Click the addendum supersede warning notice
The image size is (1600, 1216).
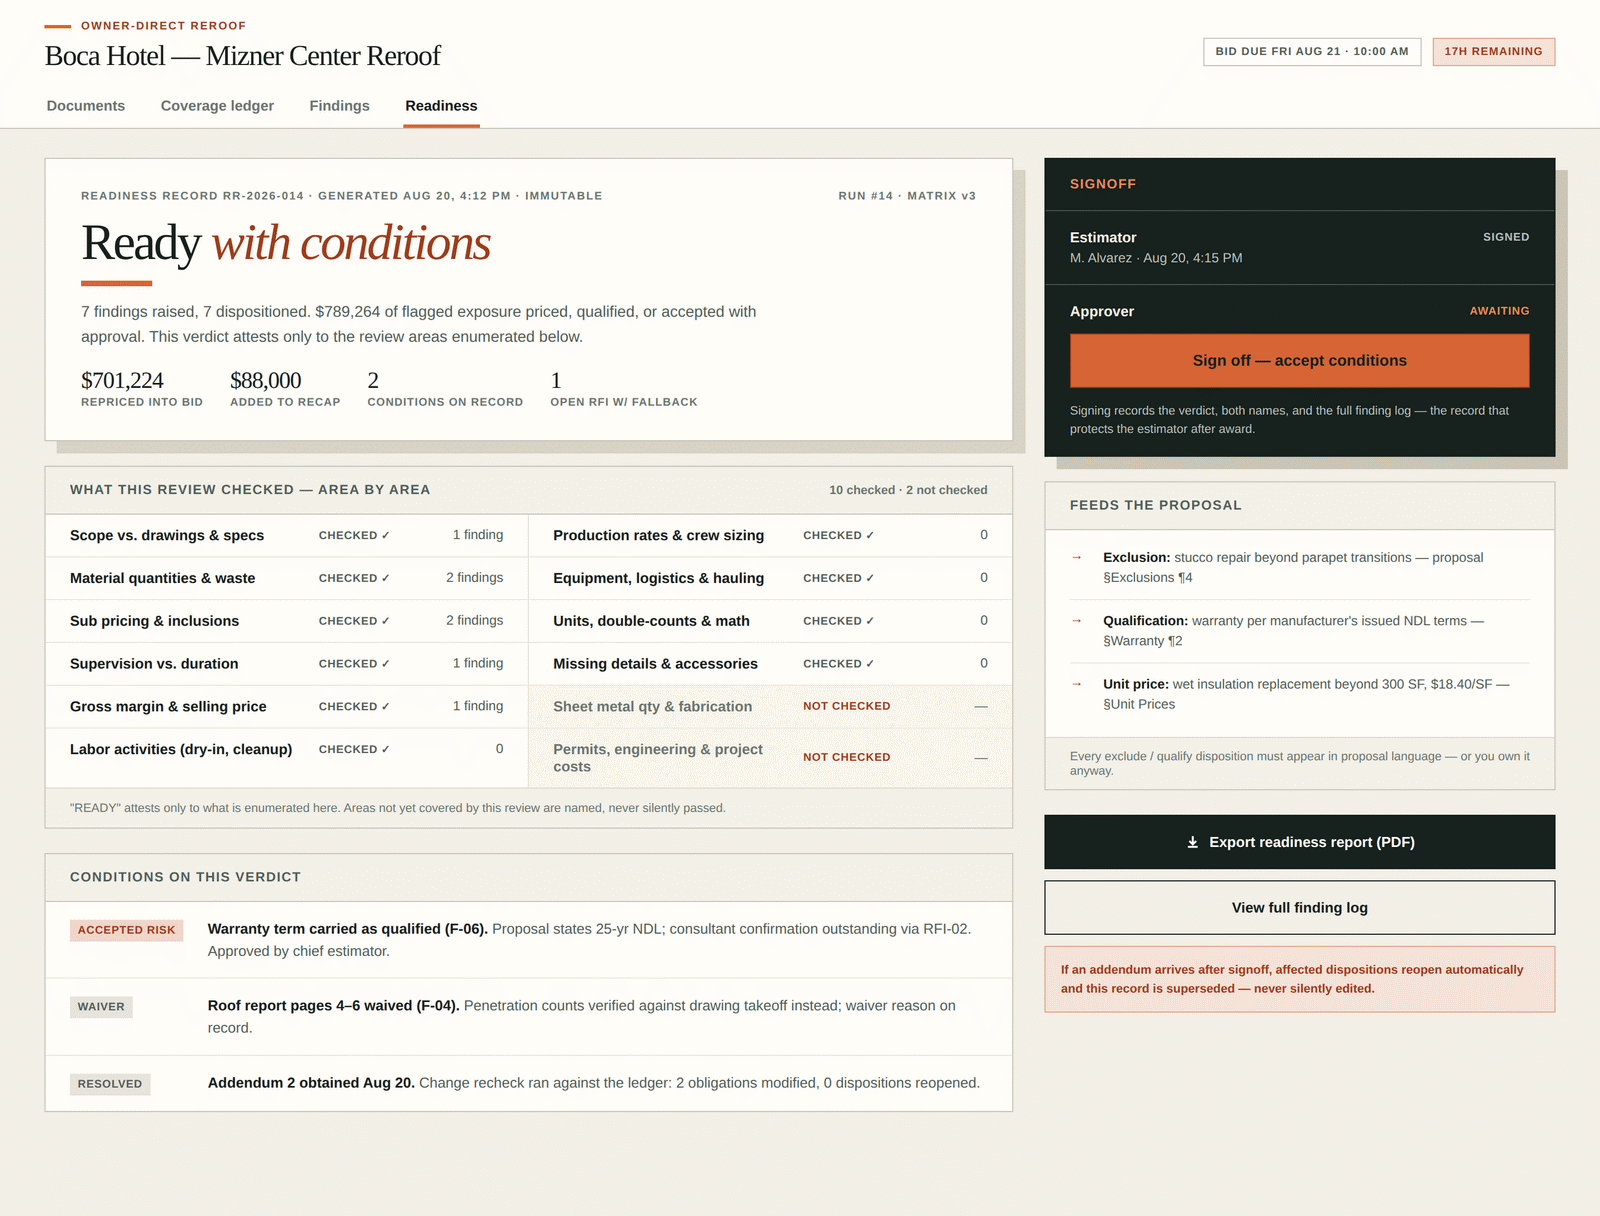[1299, 979]
